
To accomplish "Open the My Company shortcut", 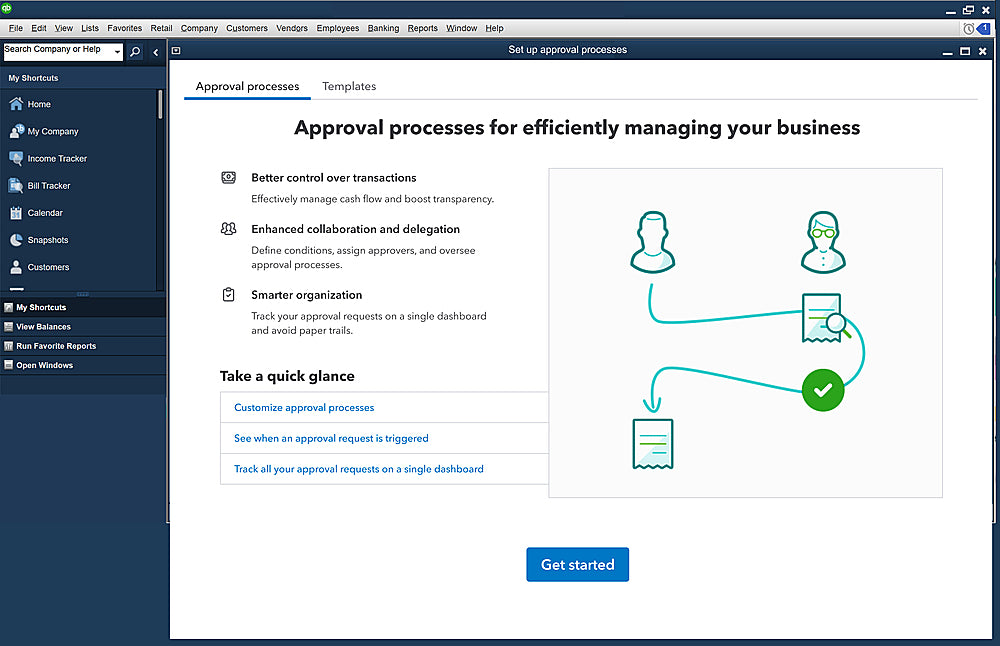I will click(x=52, y=131).
